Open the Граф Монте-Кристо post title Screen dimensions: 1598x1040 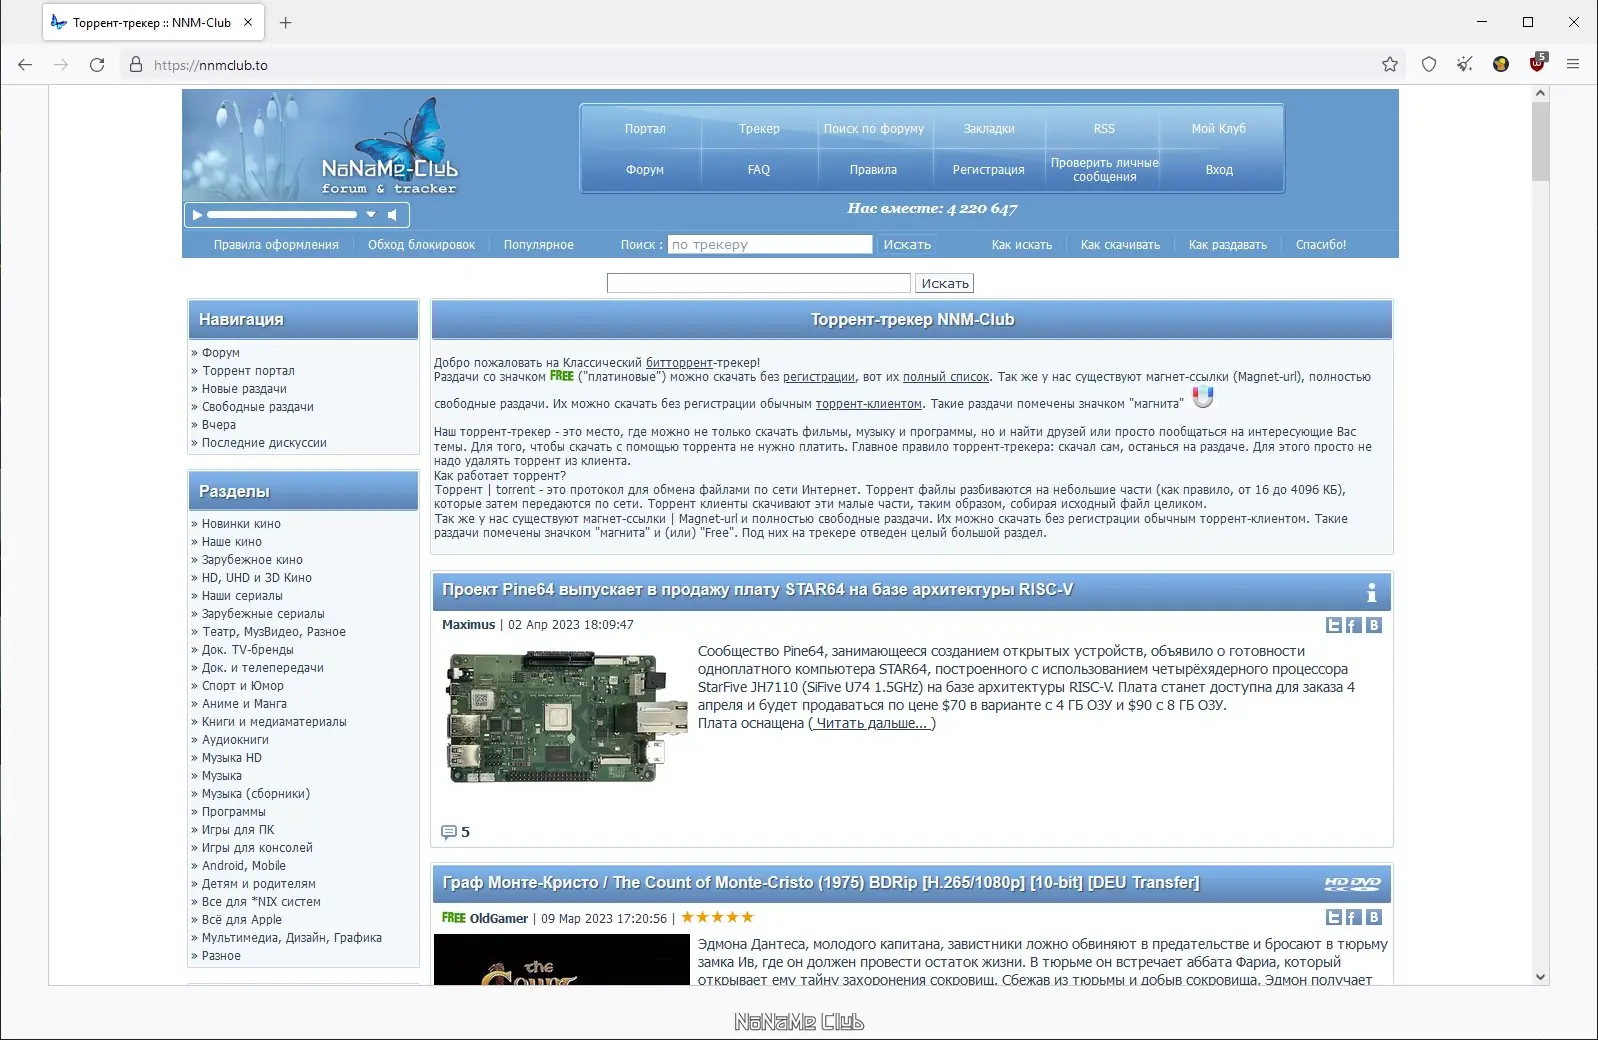pyautogui.click(x=821, y=883)
